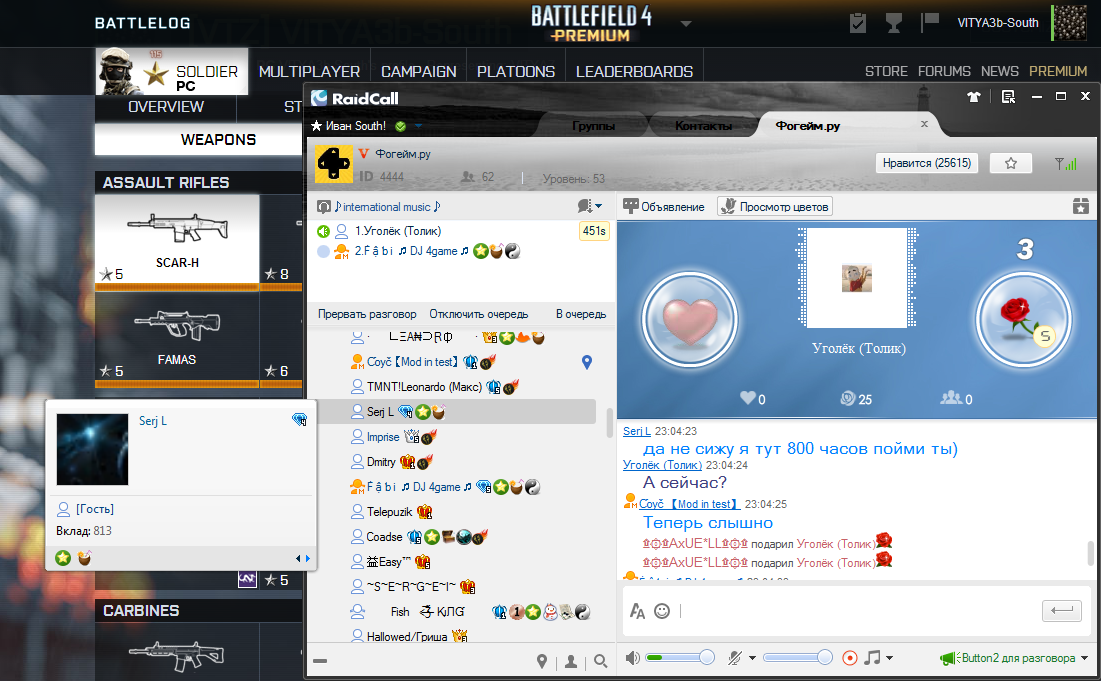Viewport: 1101px width, 681px height.
Task: Open the RaidCall skin (t-shirt) icon
Action: tap(973, 97)
